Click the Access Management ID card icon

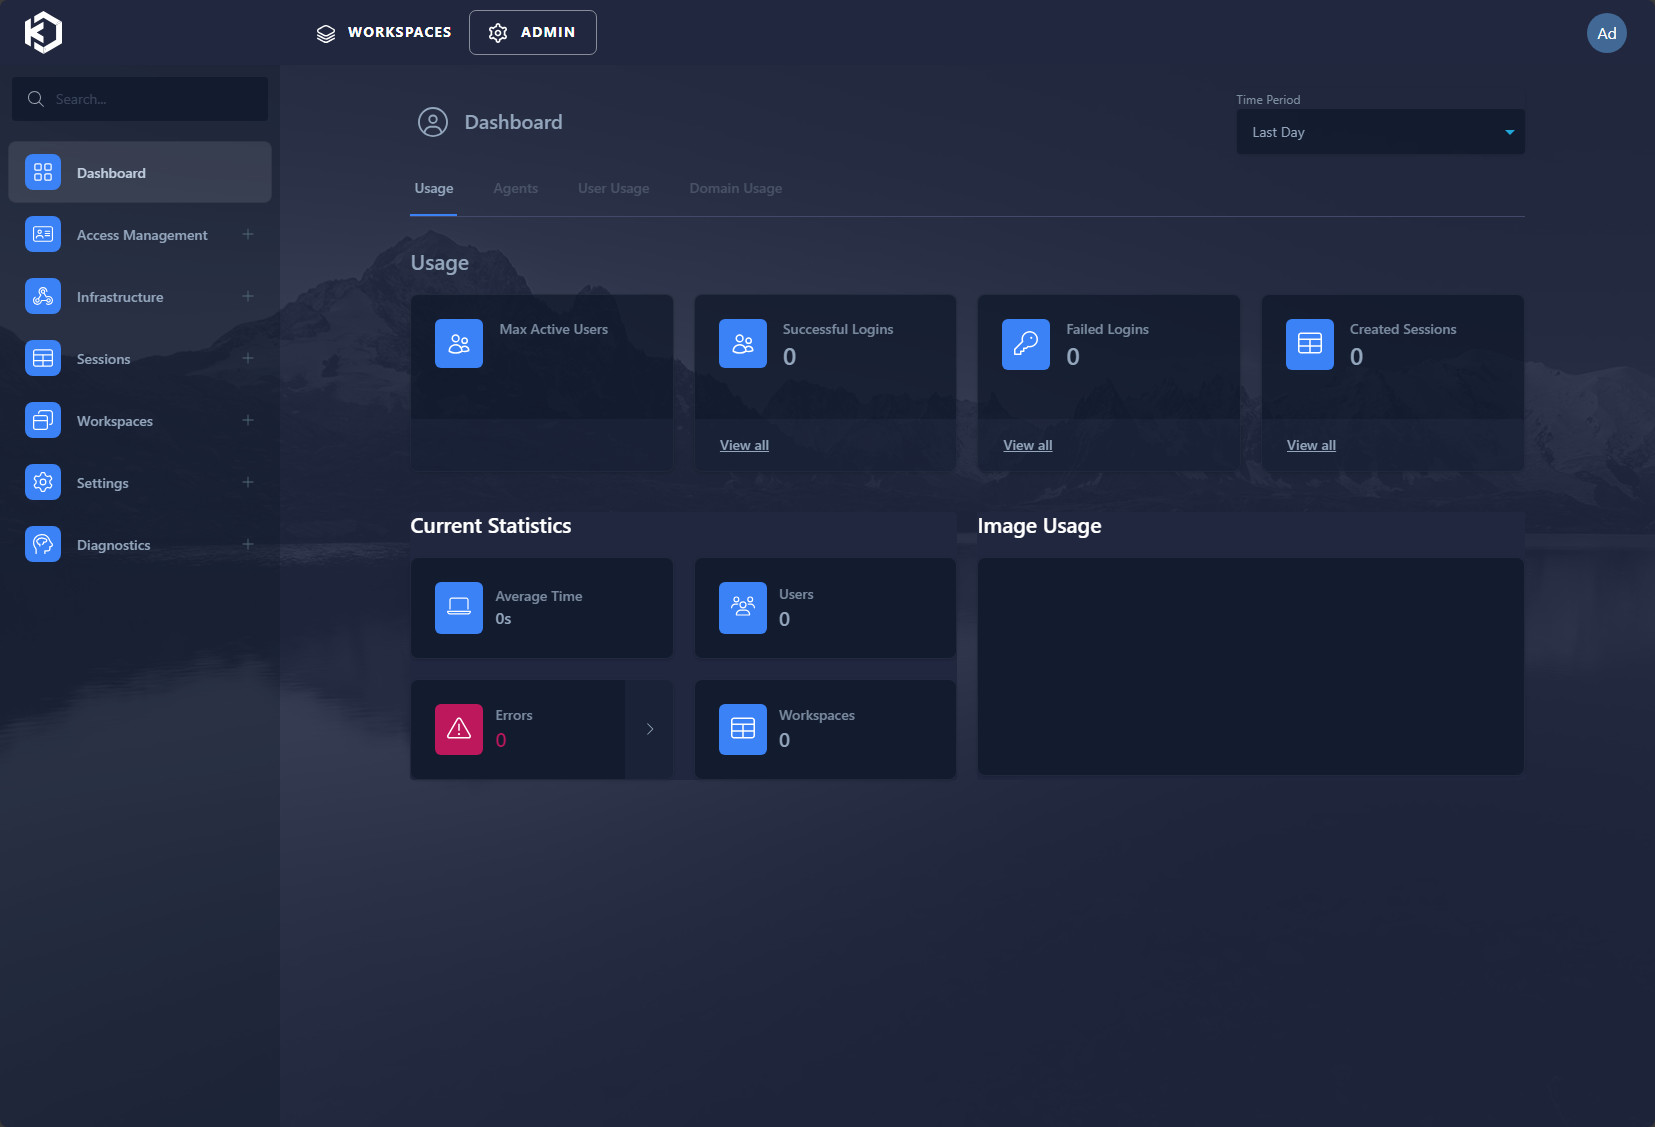[43, 235]
